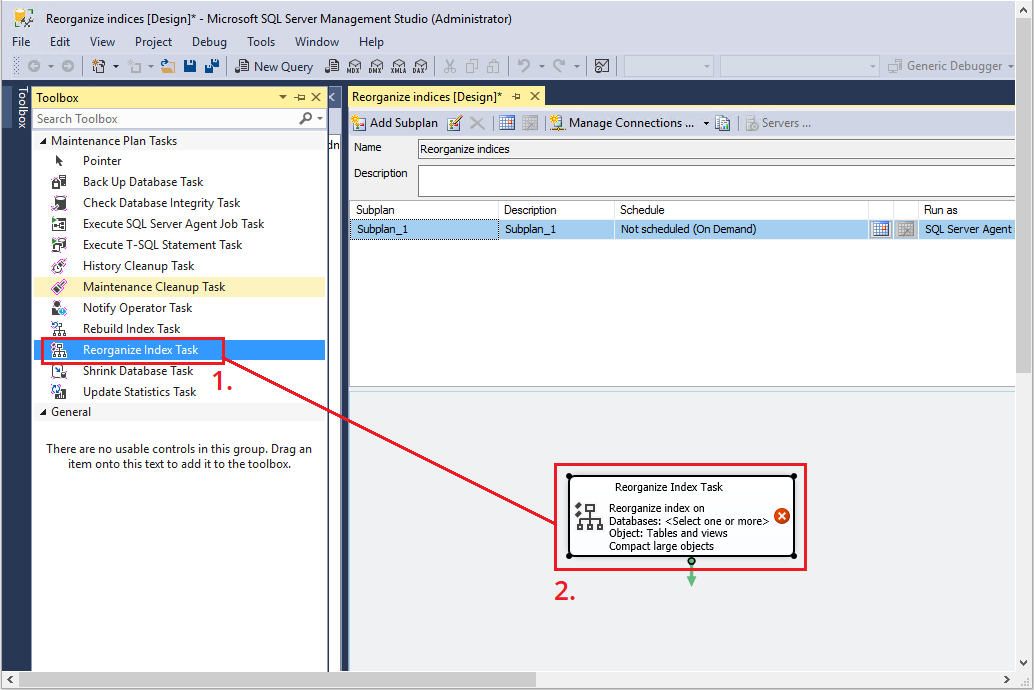
Task: Click the reporting and logging icon
Action: point(723,123)
